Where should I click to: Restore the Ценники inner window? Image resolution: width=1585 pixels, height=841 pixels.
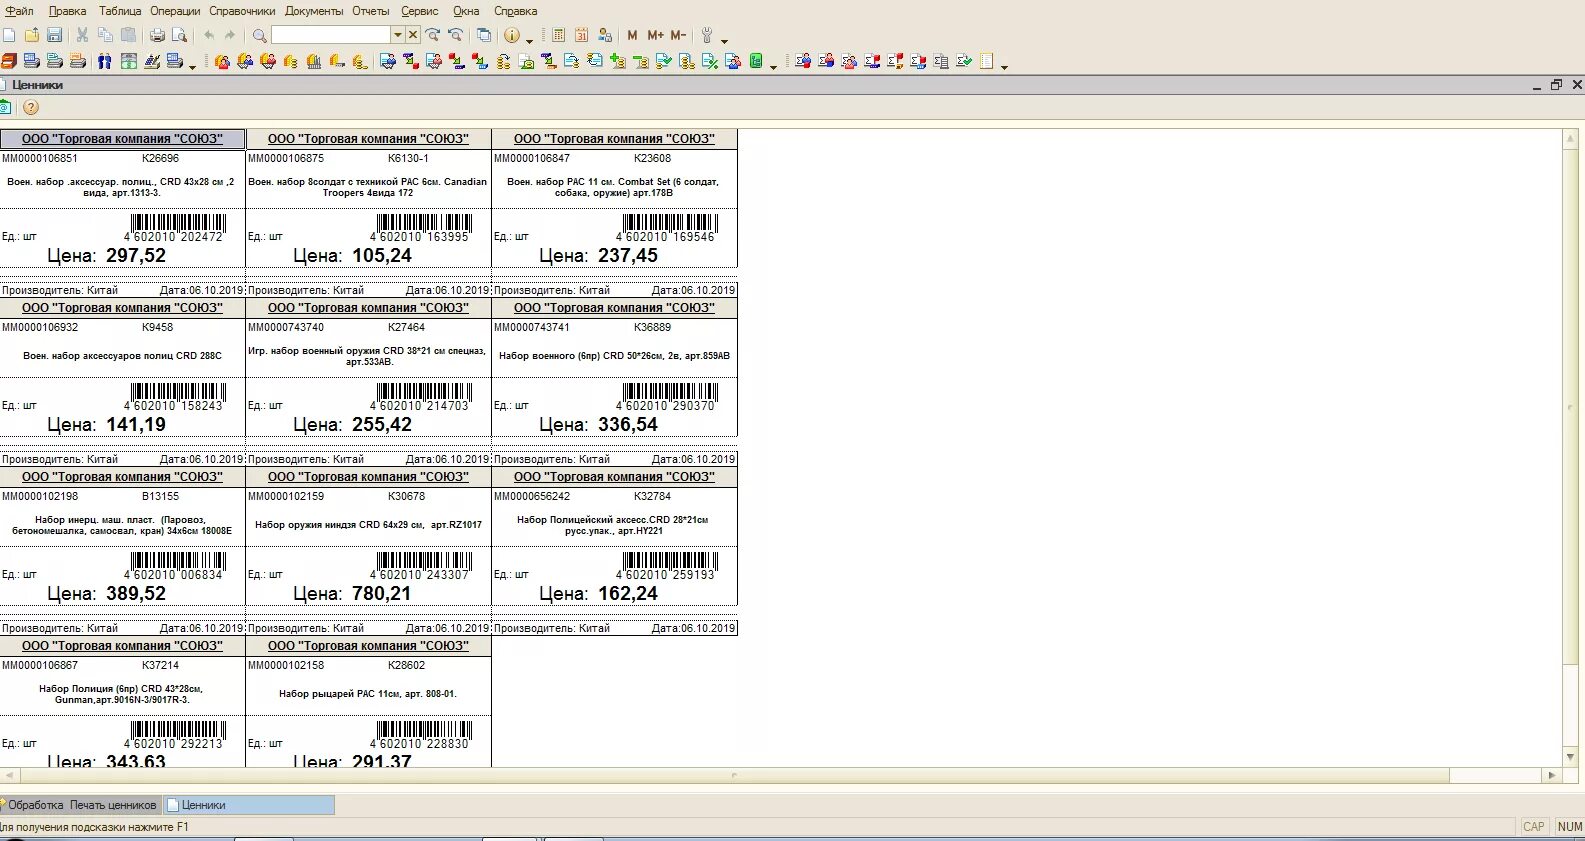1556,85
